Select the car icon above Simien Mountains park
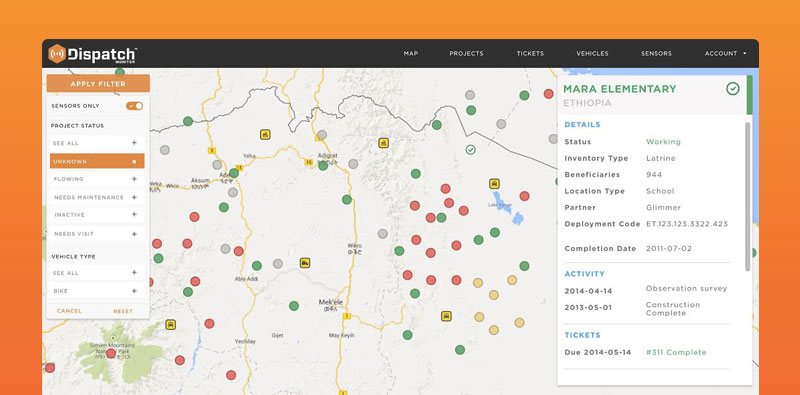 (170, 325)
